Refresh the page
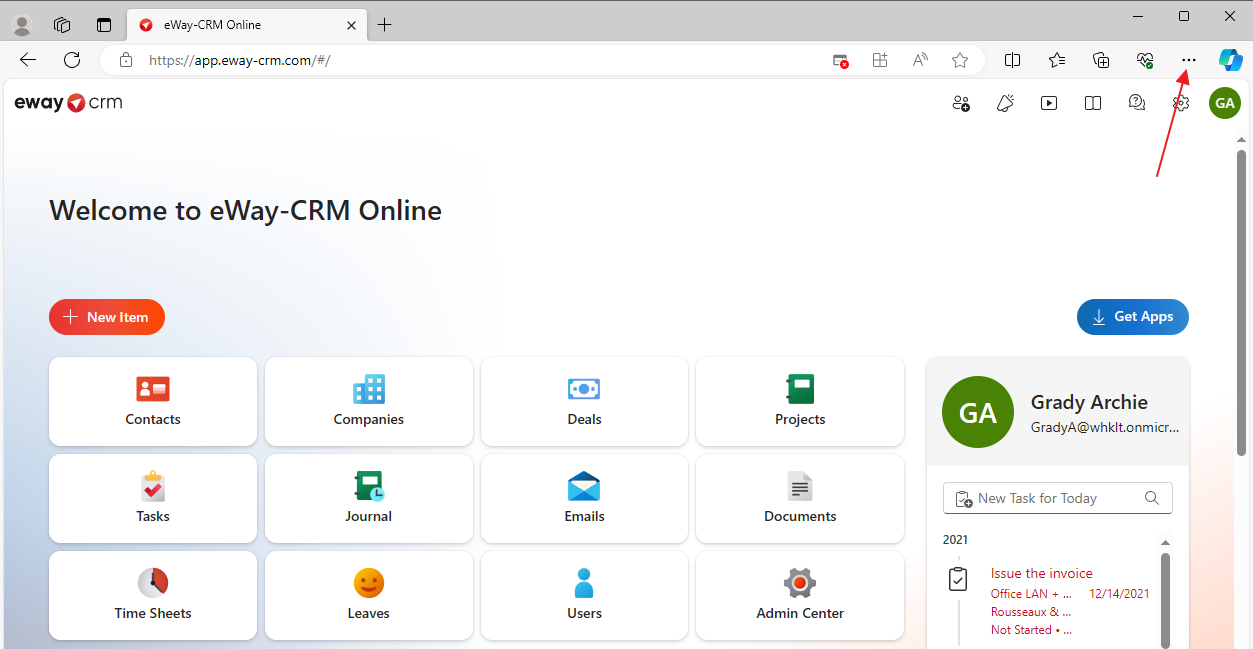 point(72,60)
